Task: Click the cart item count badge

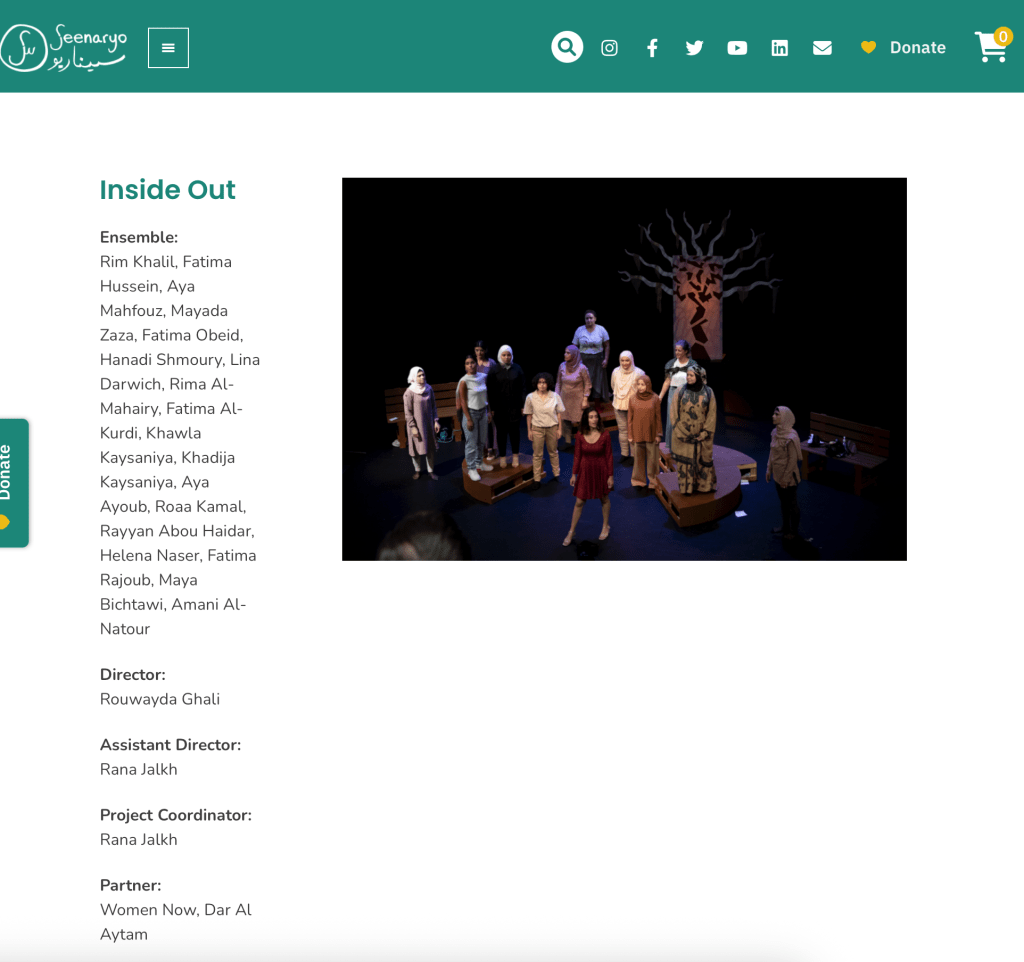Action: click(1003, 36)
